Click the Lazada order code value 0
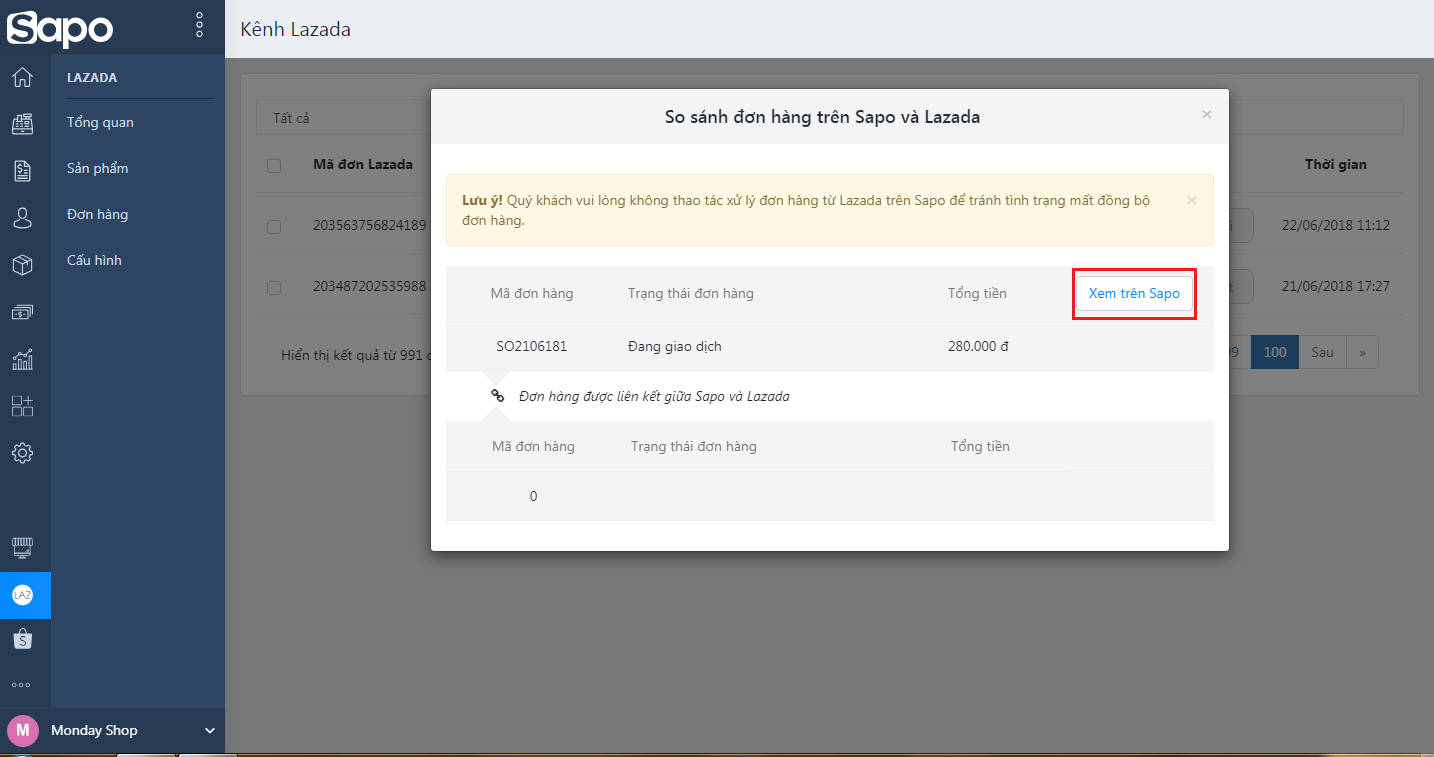The image size is (1434, 757). pyautogui.click(x=533, y=496)
